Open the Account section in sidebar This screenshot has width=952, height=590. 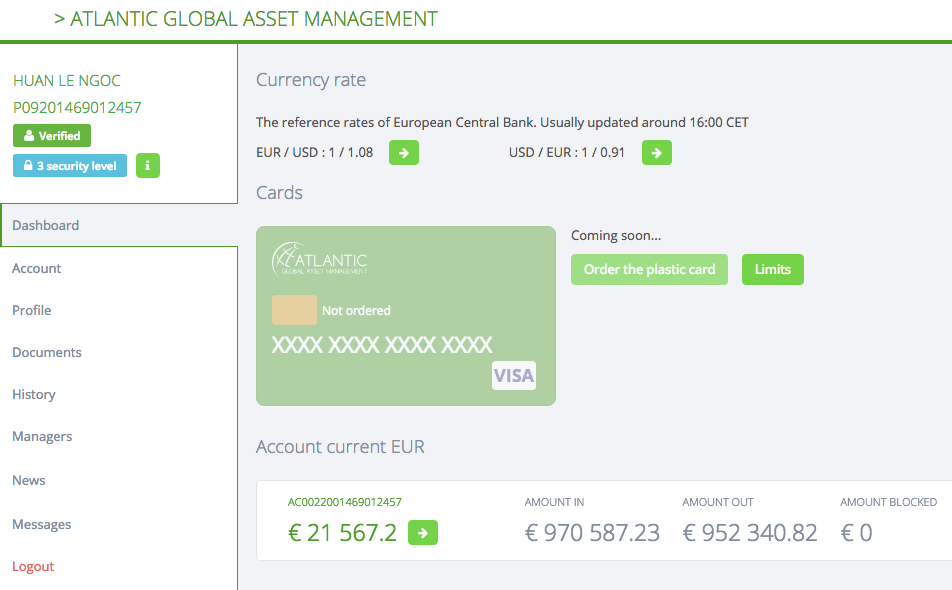click(x=37, y=269)
